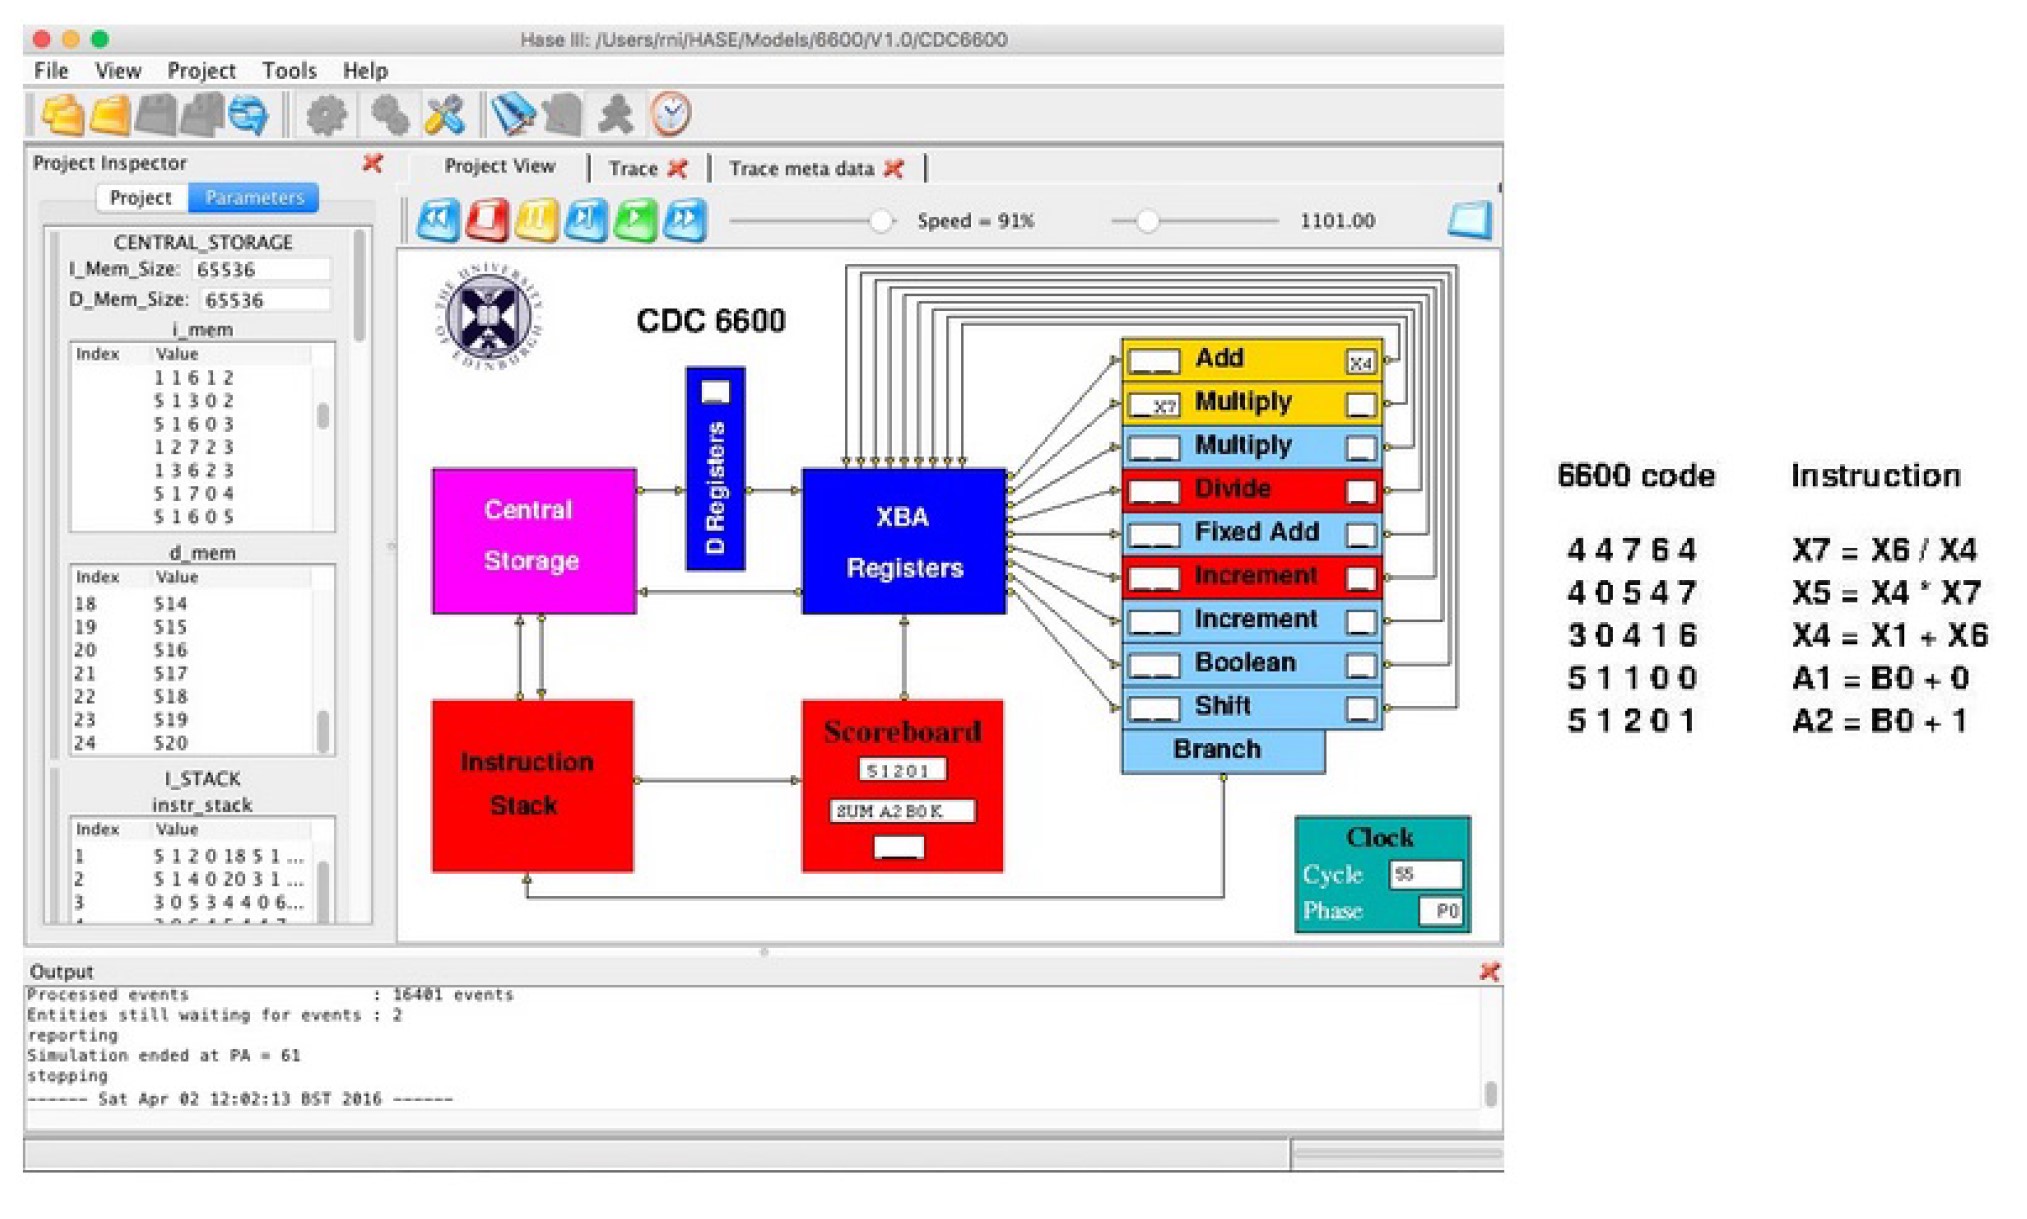2027x1219 pixels.
Task: Click the grey documents icon in toolbar
Action: pyautogui.click(x=564, y=114)
